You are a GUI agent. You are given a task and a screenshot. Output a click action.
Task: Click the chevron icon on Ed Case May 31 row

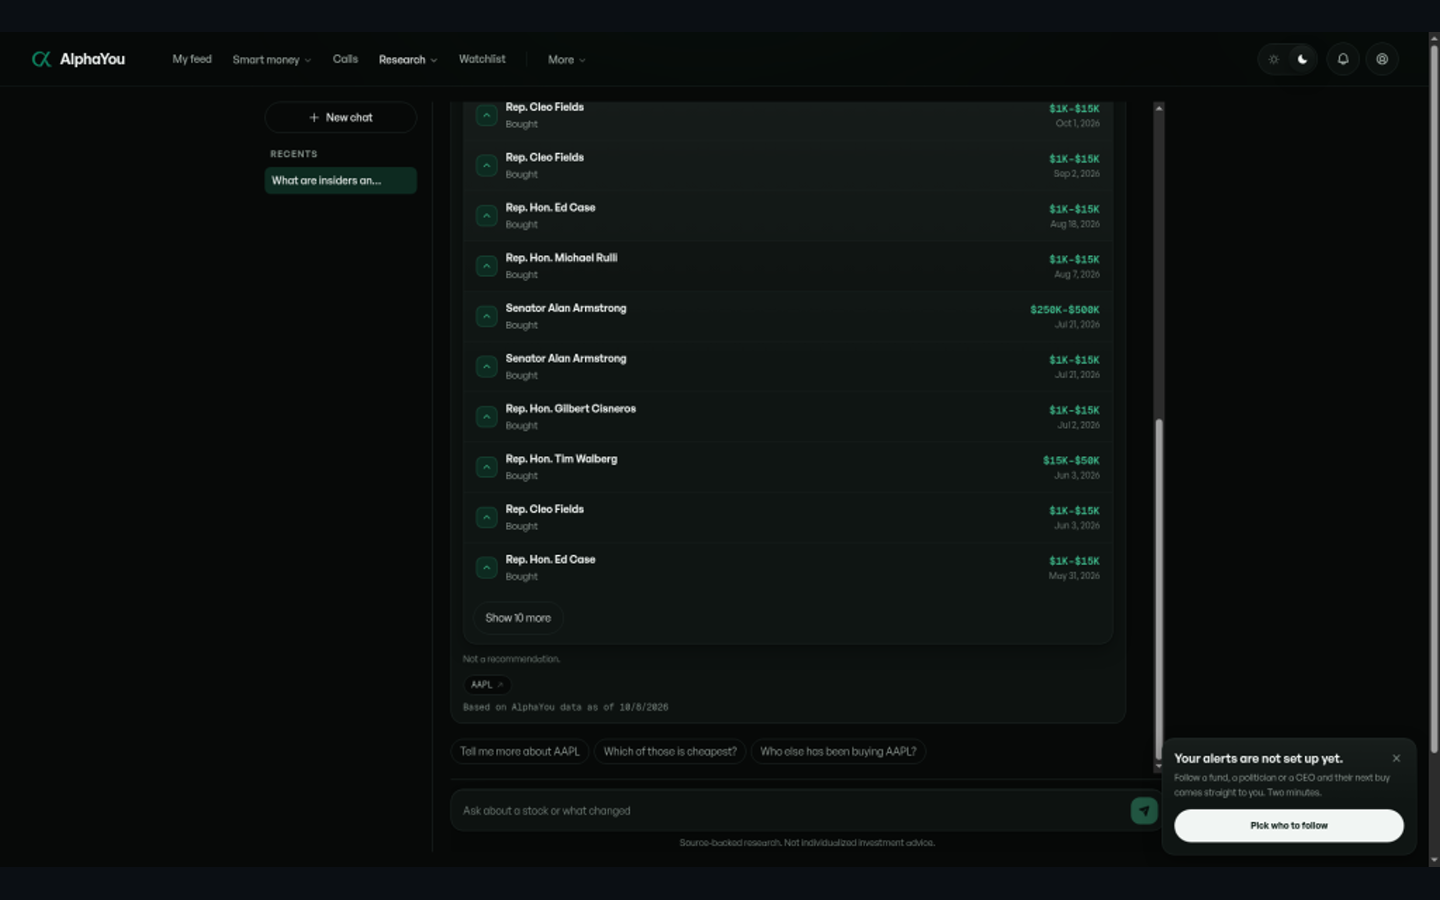coord(486,567)
